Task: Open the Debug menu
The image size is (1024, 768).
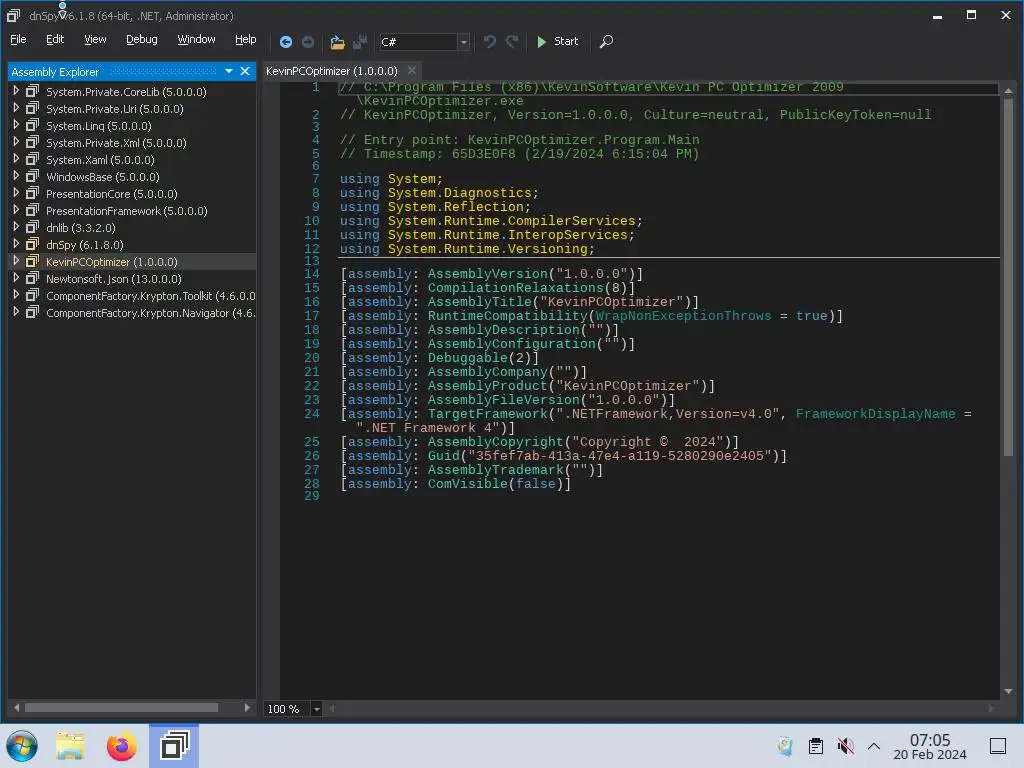Action: tap(142, 39)
